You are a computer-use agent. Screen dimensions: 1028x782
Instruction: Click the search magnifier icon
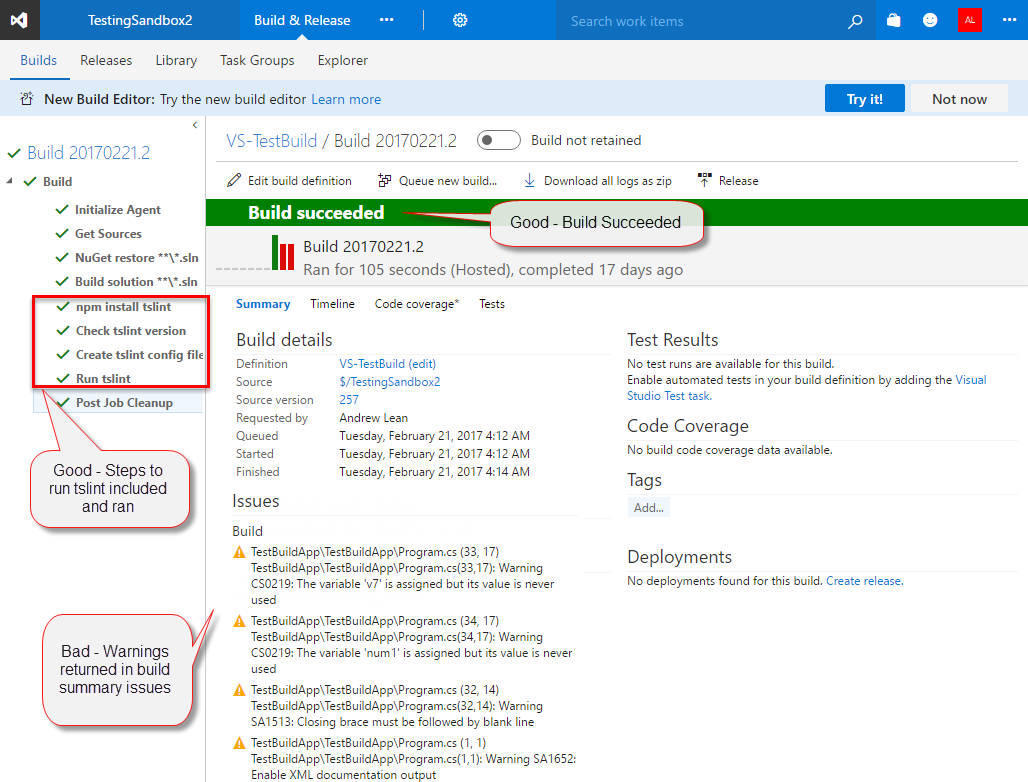855,21
